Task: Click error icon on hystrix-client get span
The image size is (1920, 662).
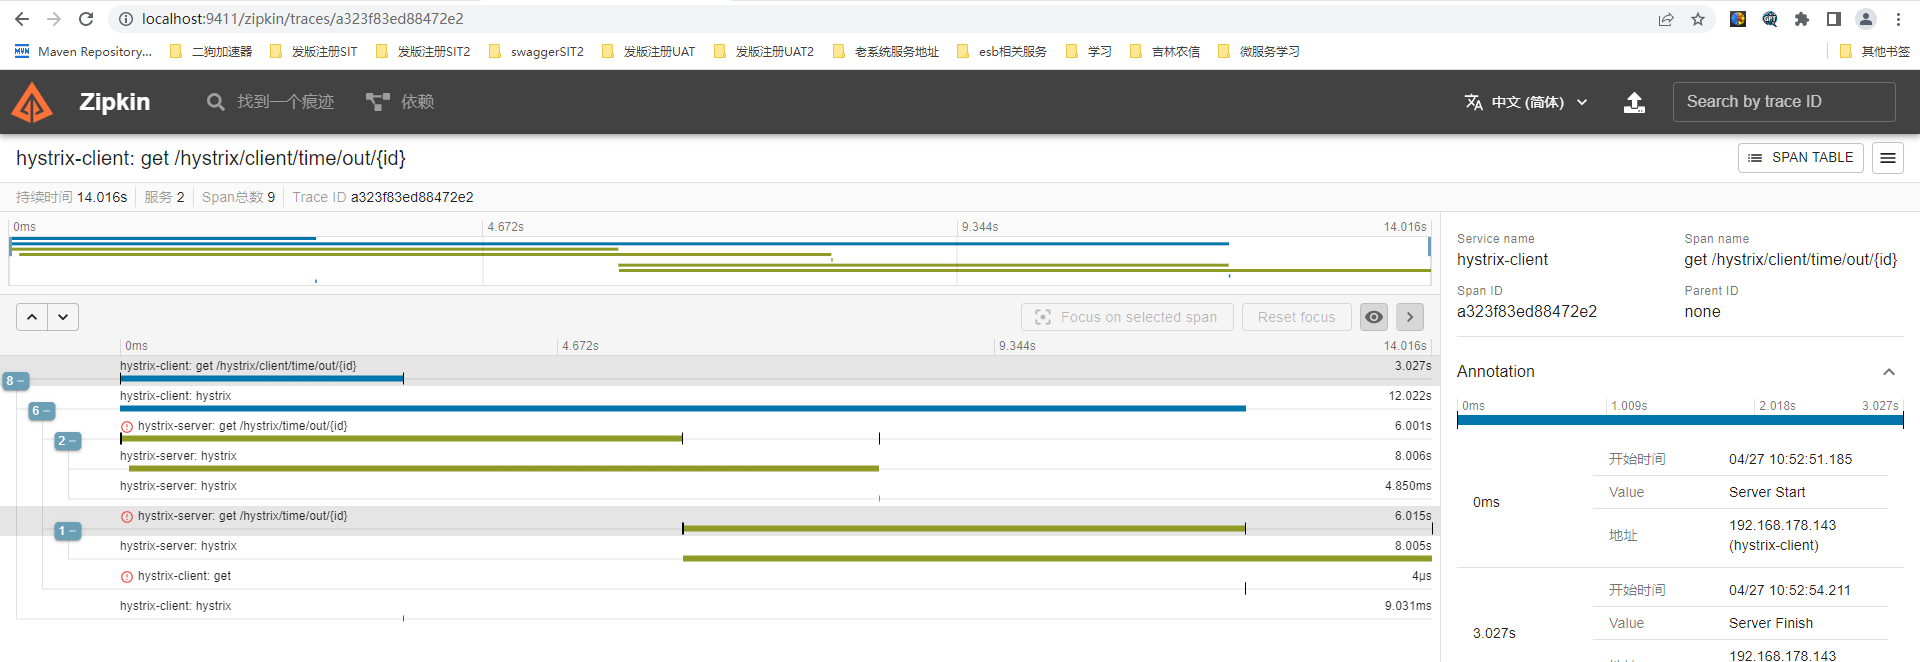Action: [127, 577]
